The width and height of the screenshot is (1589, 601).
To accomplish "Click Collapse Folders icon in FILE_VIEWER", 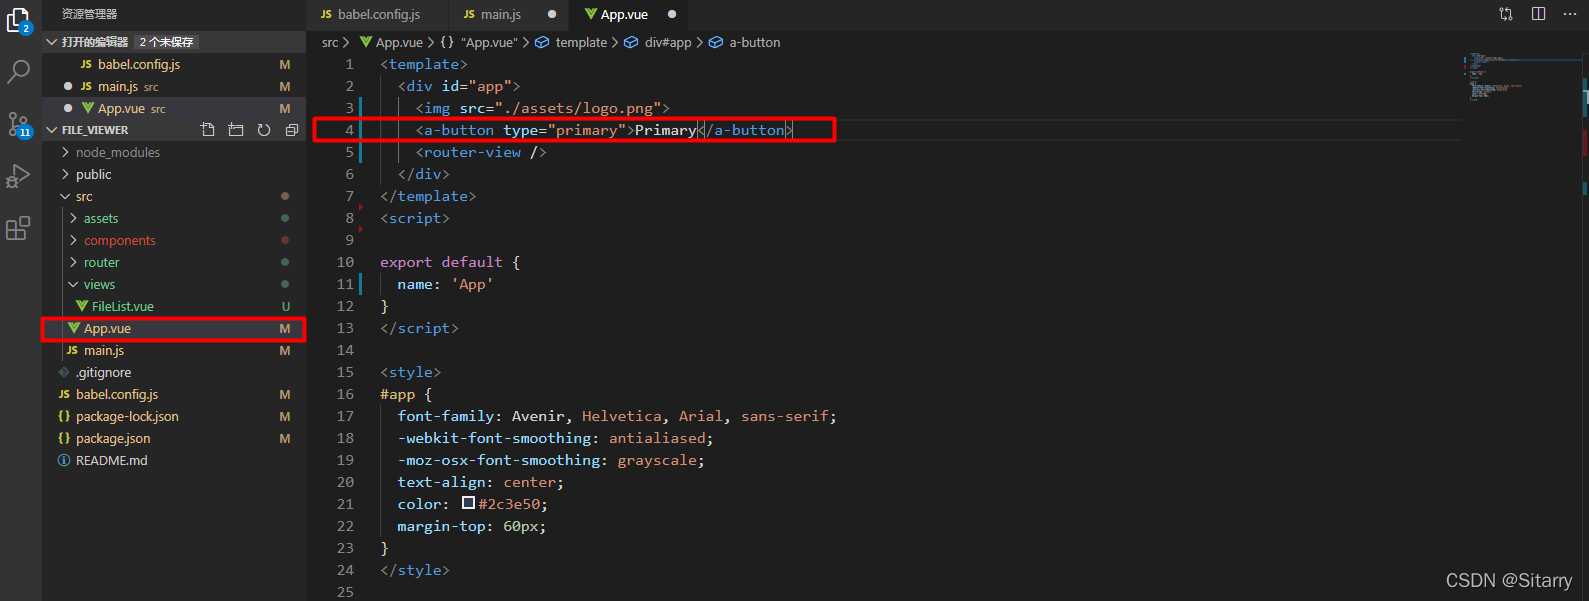I will pyautogui.click(x=292, y=130).
